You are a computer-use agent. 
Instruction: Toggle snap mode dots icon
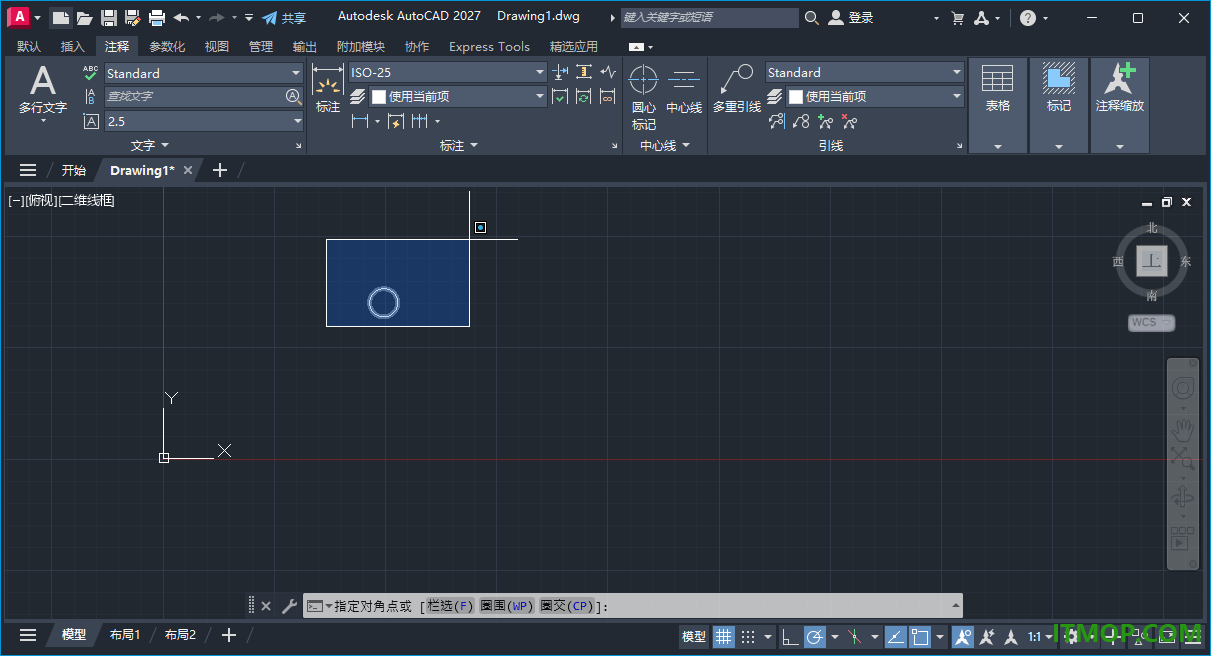pyautogui.click(x=748, y=636)
